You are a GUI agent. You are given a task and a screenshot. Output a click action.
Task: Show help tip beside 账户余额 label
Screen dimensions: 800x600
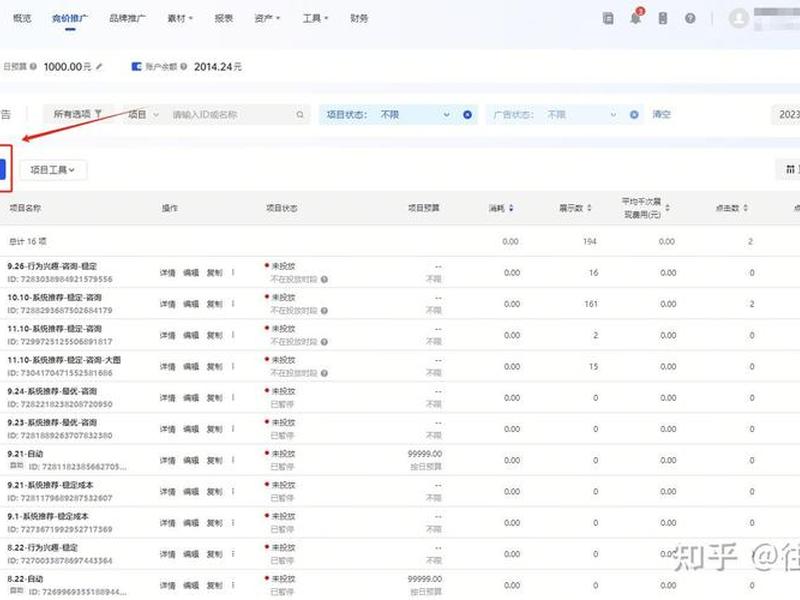tap(184, 66)
